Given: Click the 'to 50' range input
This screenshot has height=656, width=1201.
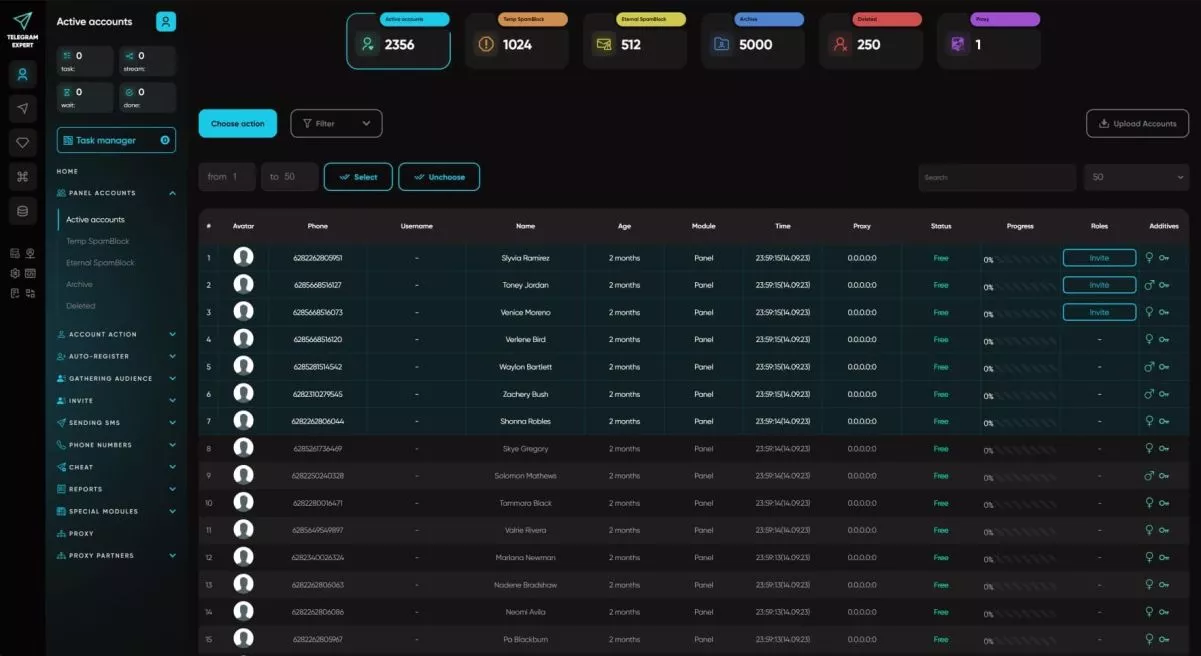Looking at the screenshot, I should point(290,177).
